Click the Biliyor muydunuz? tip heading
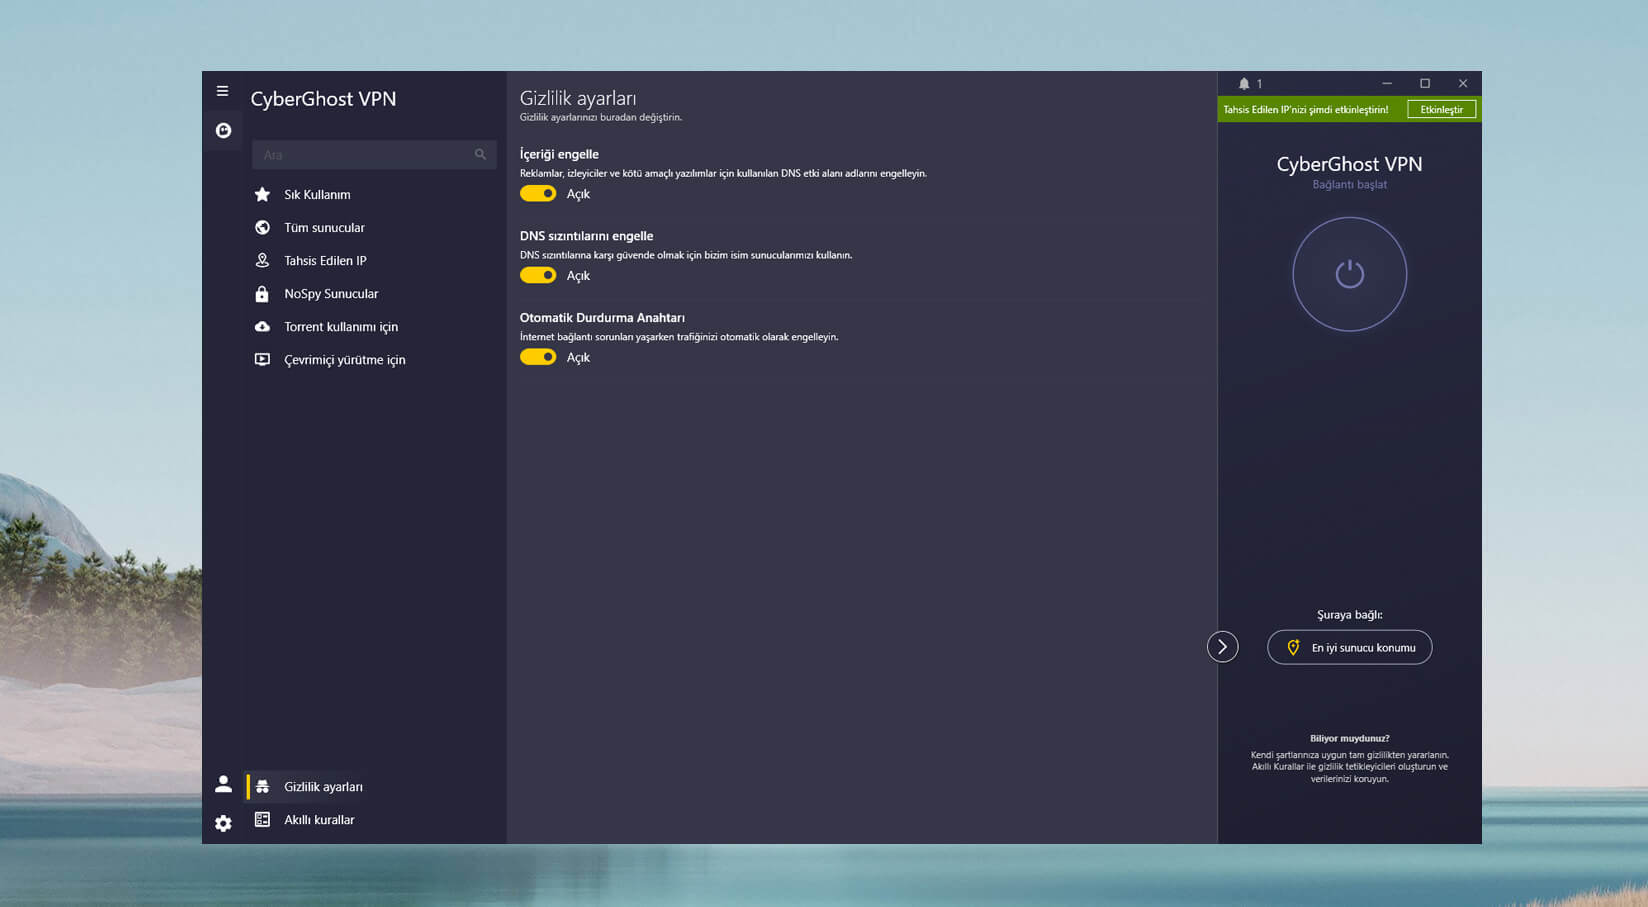Screen dimensions: 1648x907 pyautogui.click(x=1349, y=738)
